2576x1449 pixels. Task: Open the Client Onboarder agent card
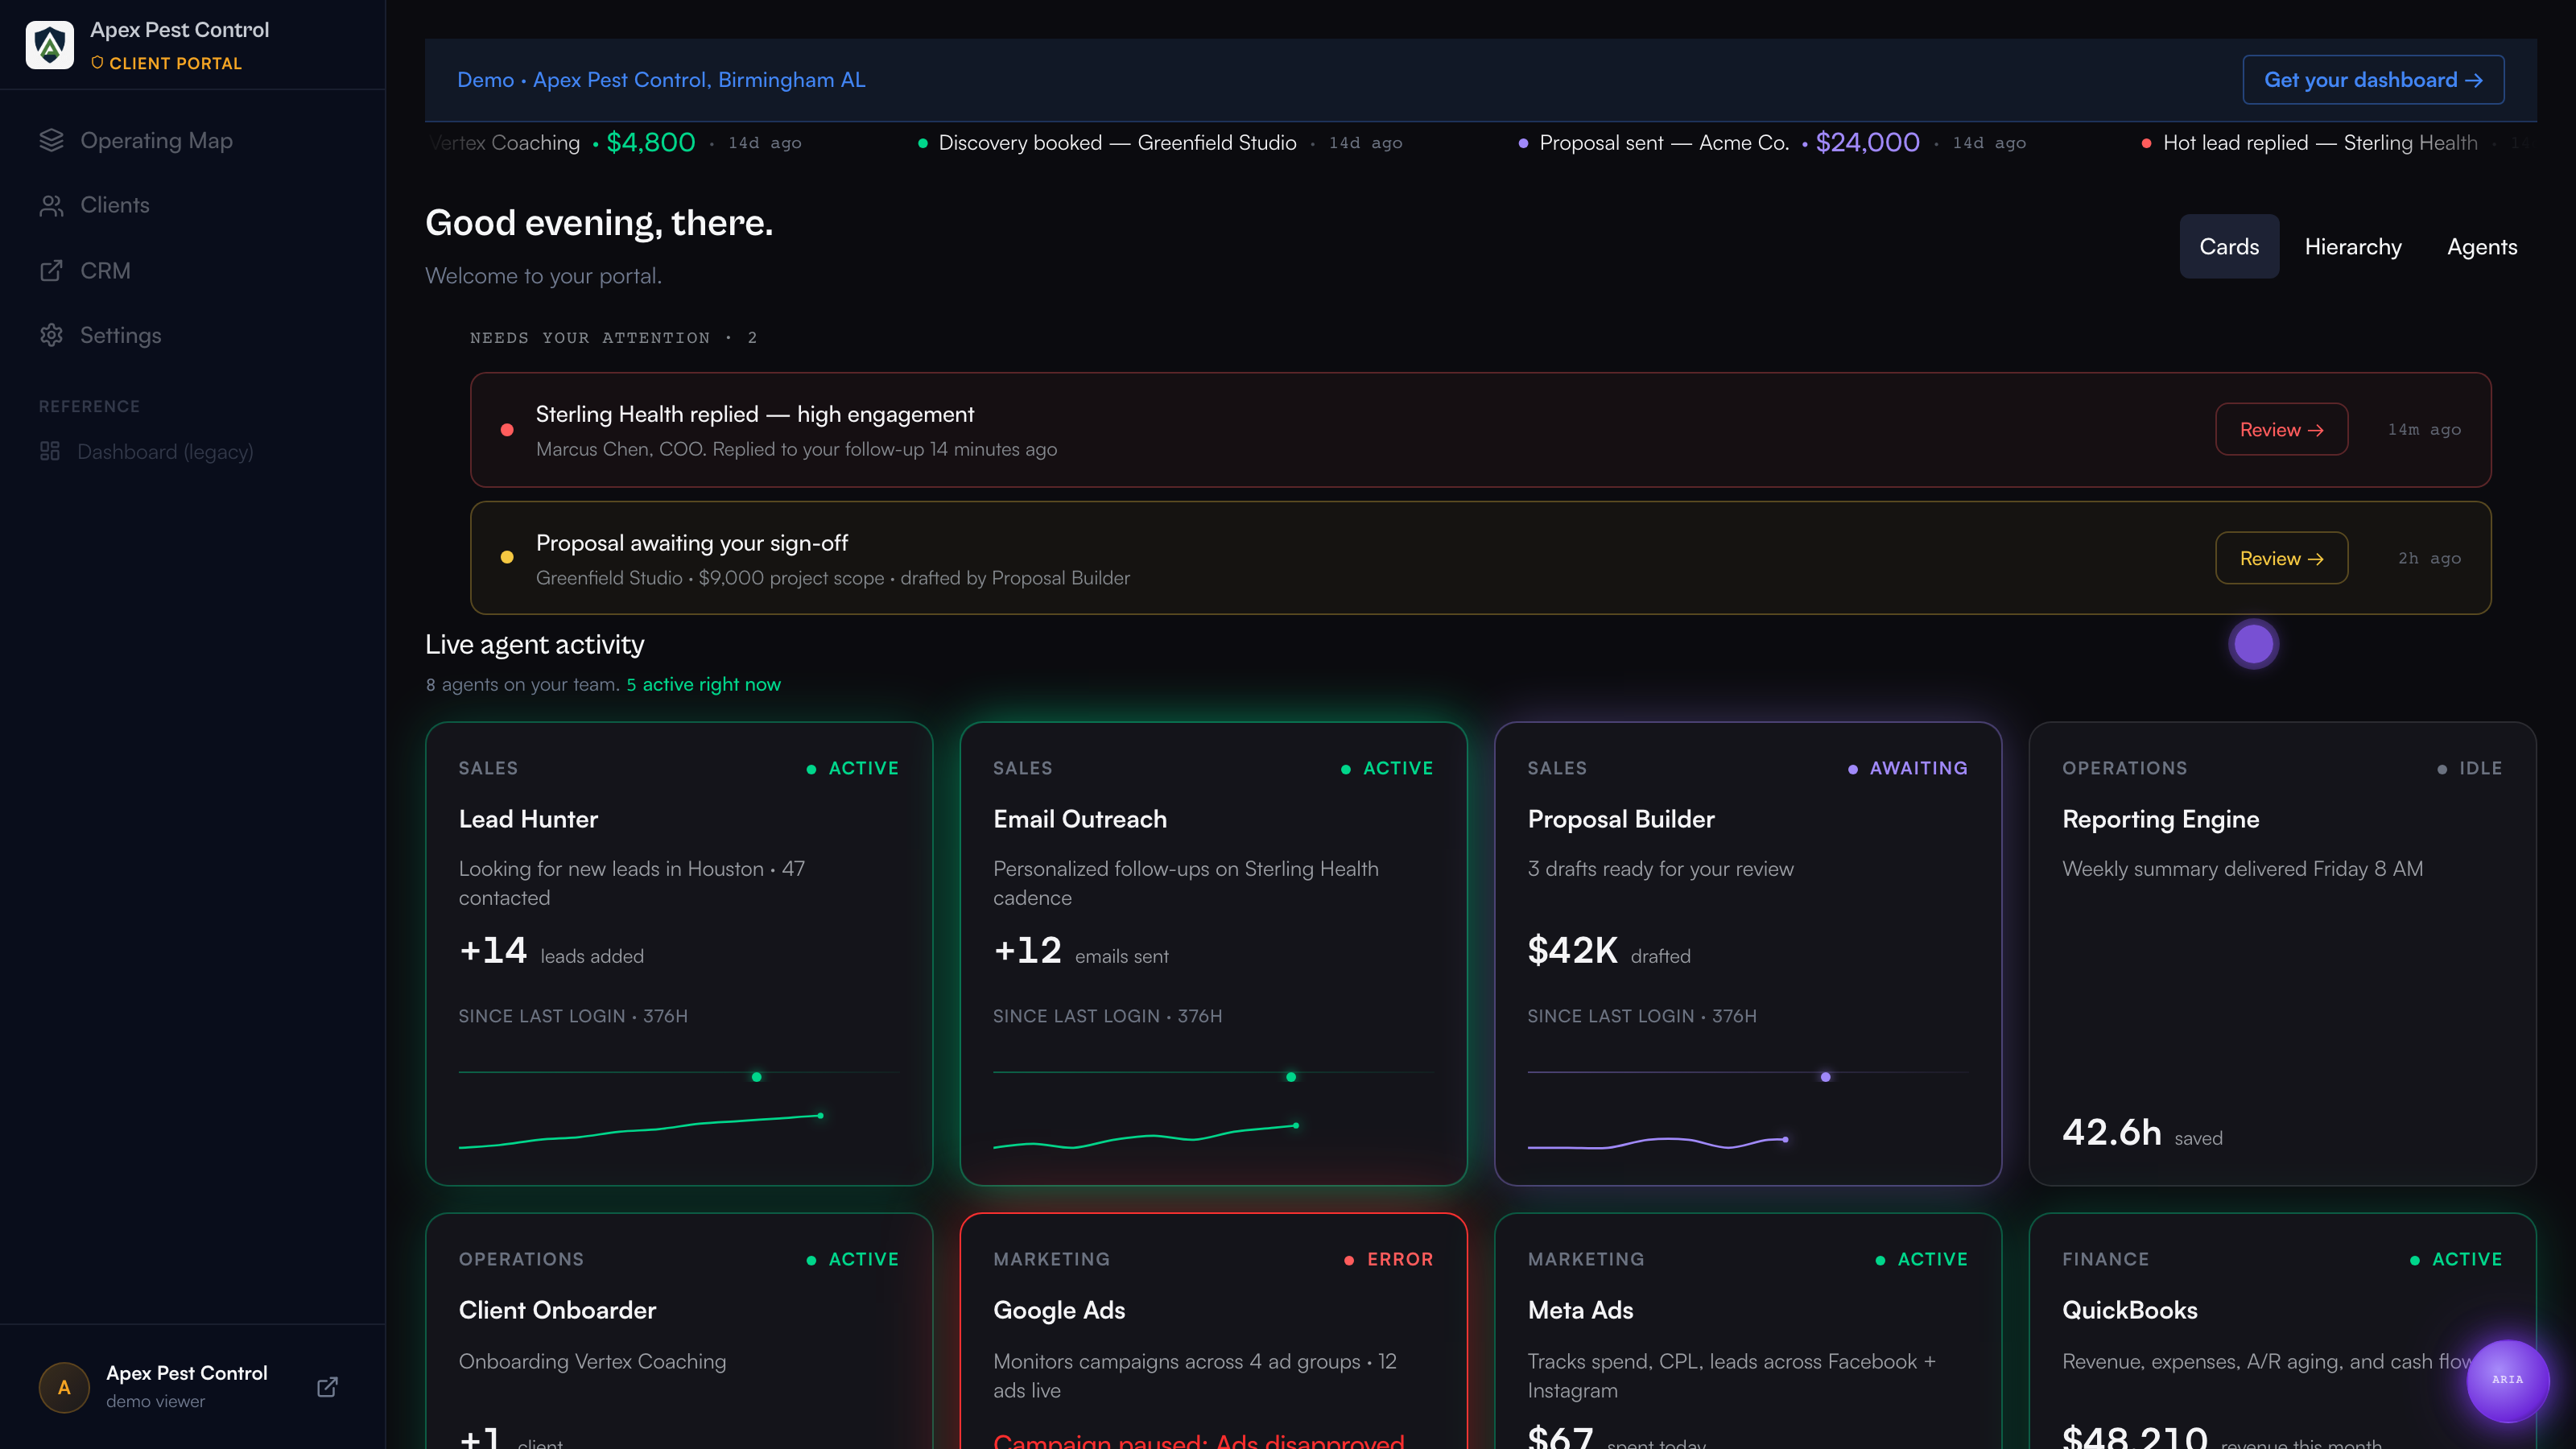[679, 1331]
